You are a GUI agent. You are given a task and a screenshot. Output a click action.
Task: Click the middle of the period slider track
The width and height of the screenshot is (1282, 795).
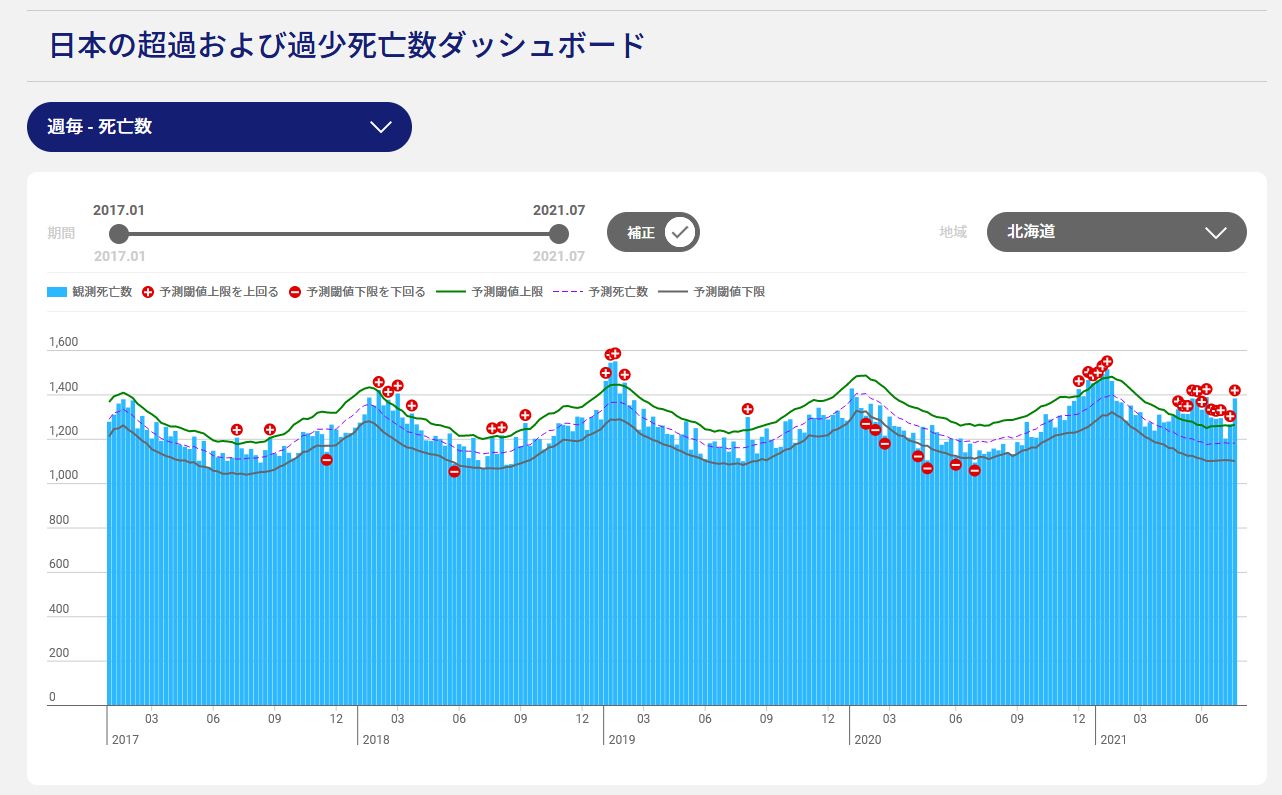339,234
